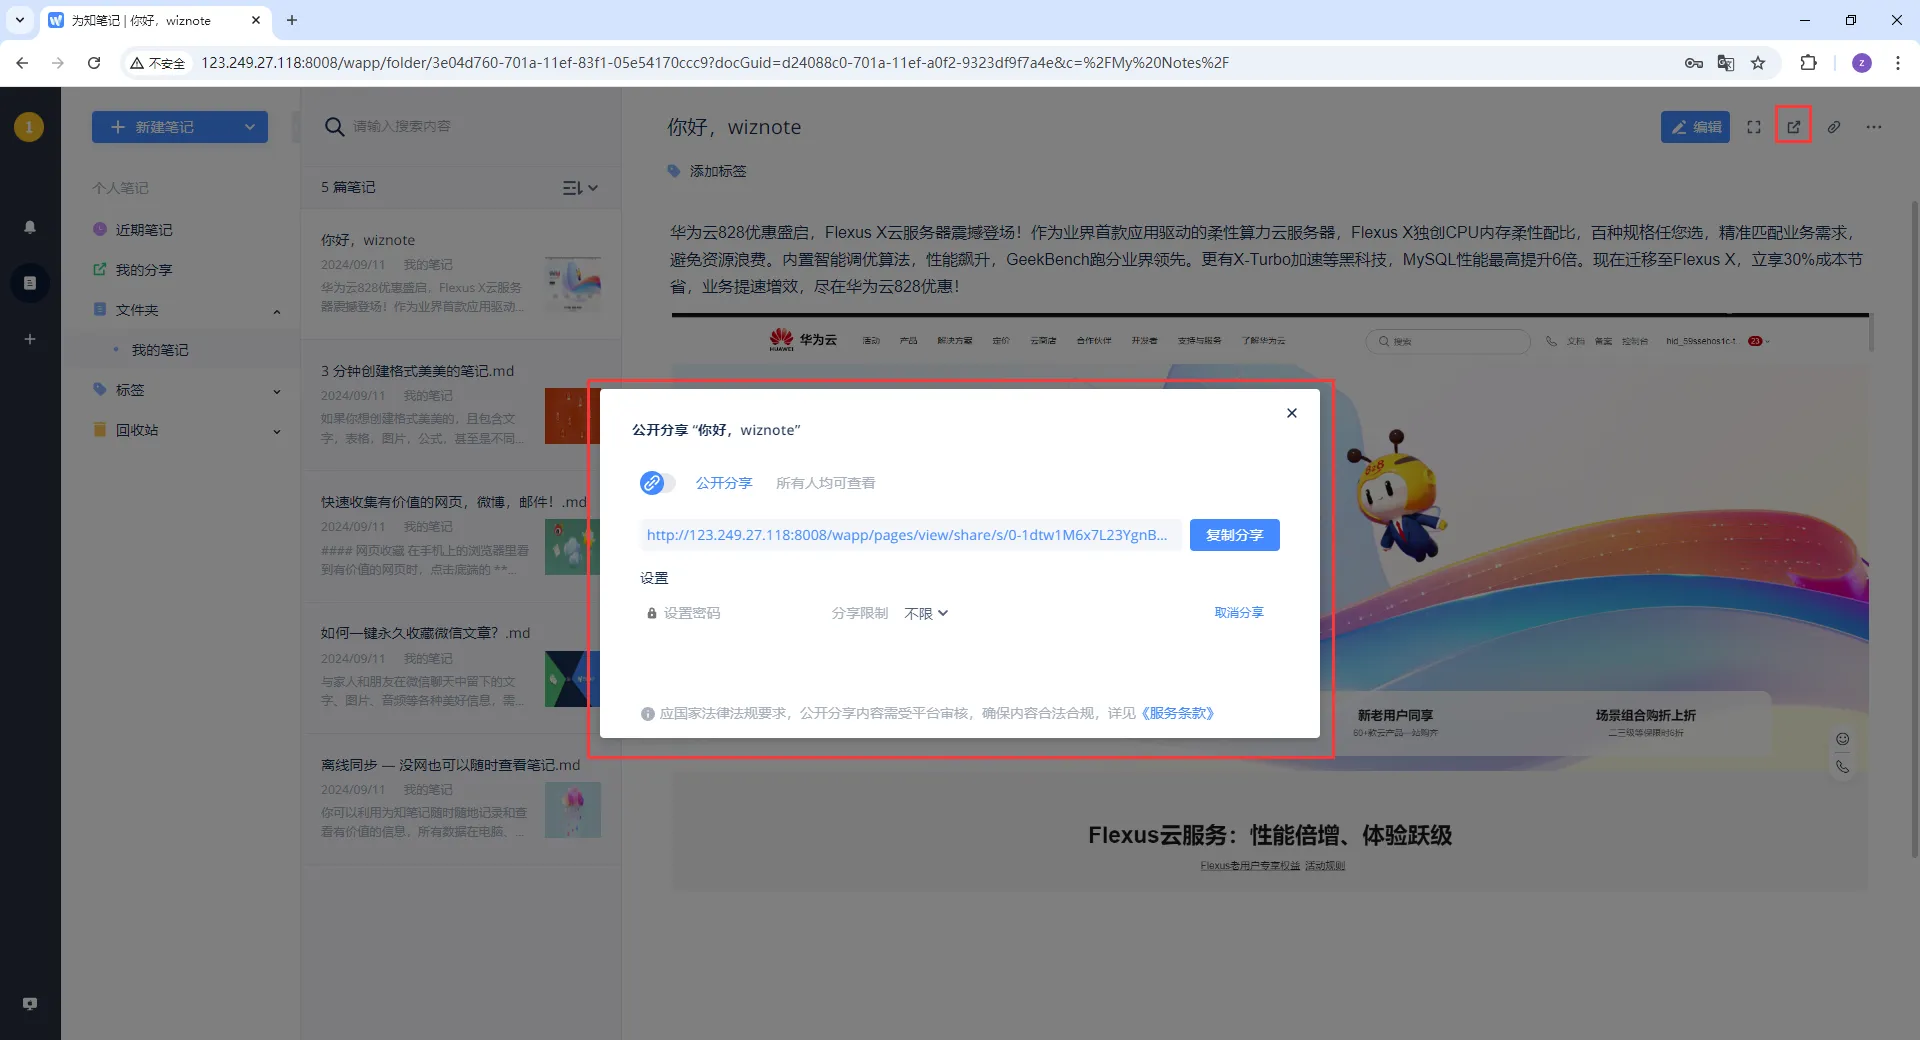1920x1040 pixels.
Task: Open the 服务条款 terms link
Action: pos(1178,713)
